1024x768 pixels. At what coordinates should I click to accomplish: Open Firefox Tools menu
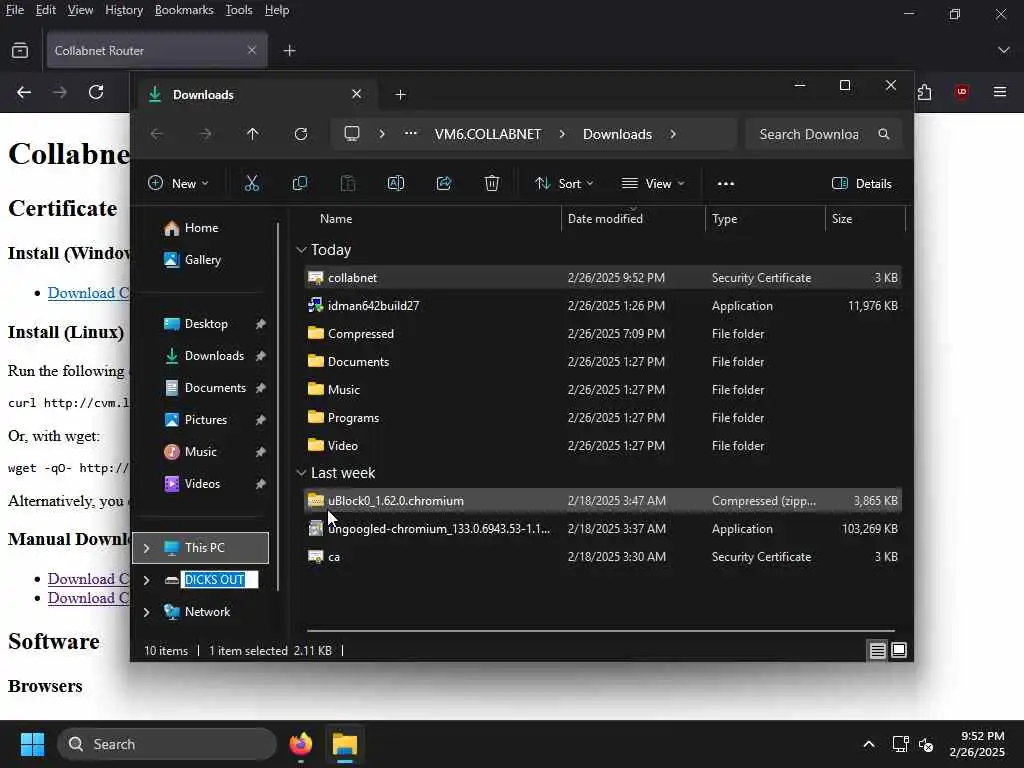[238, 10]
